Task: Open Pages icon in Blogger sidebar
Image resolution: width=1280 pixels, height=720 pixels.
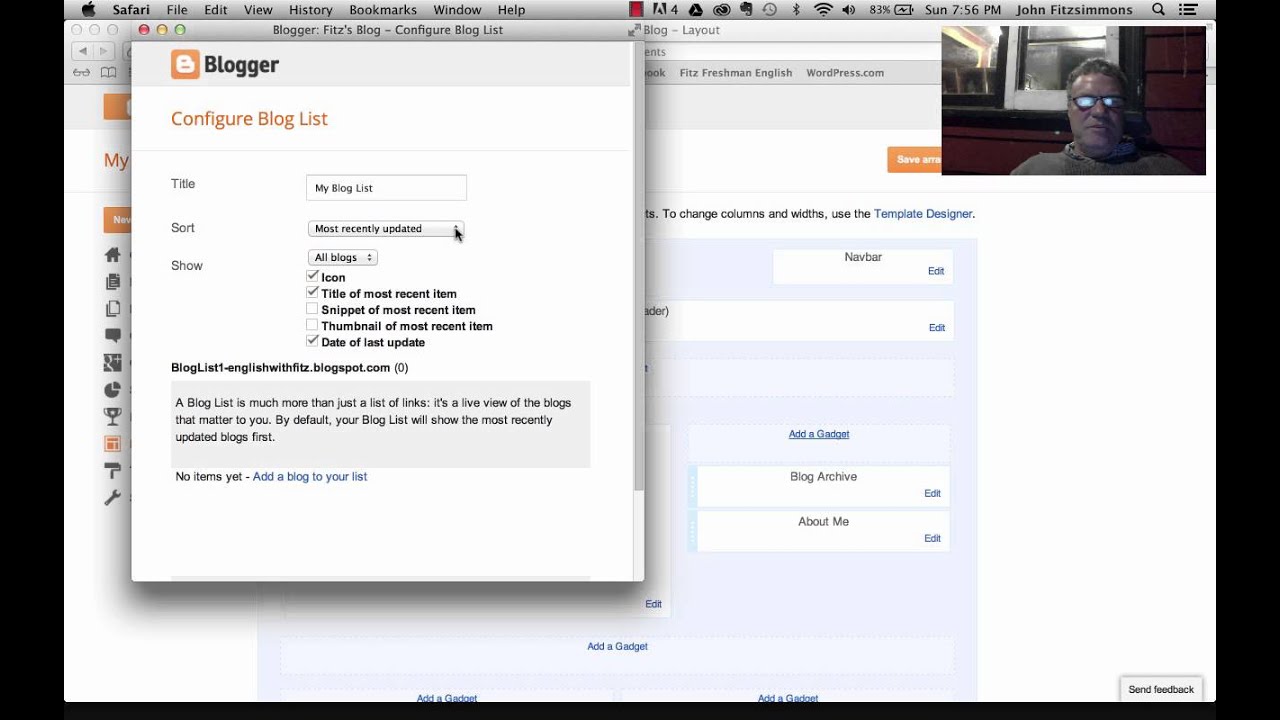Action: click(113, 309)
